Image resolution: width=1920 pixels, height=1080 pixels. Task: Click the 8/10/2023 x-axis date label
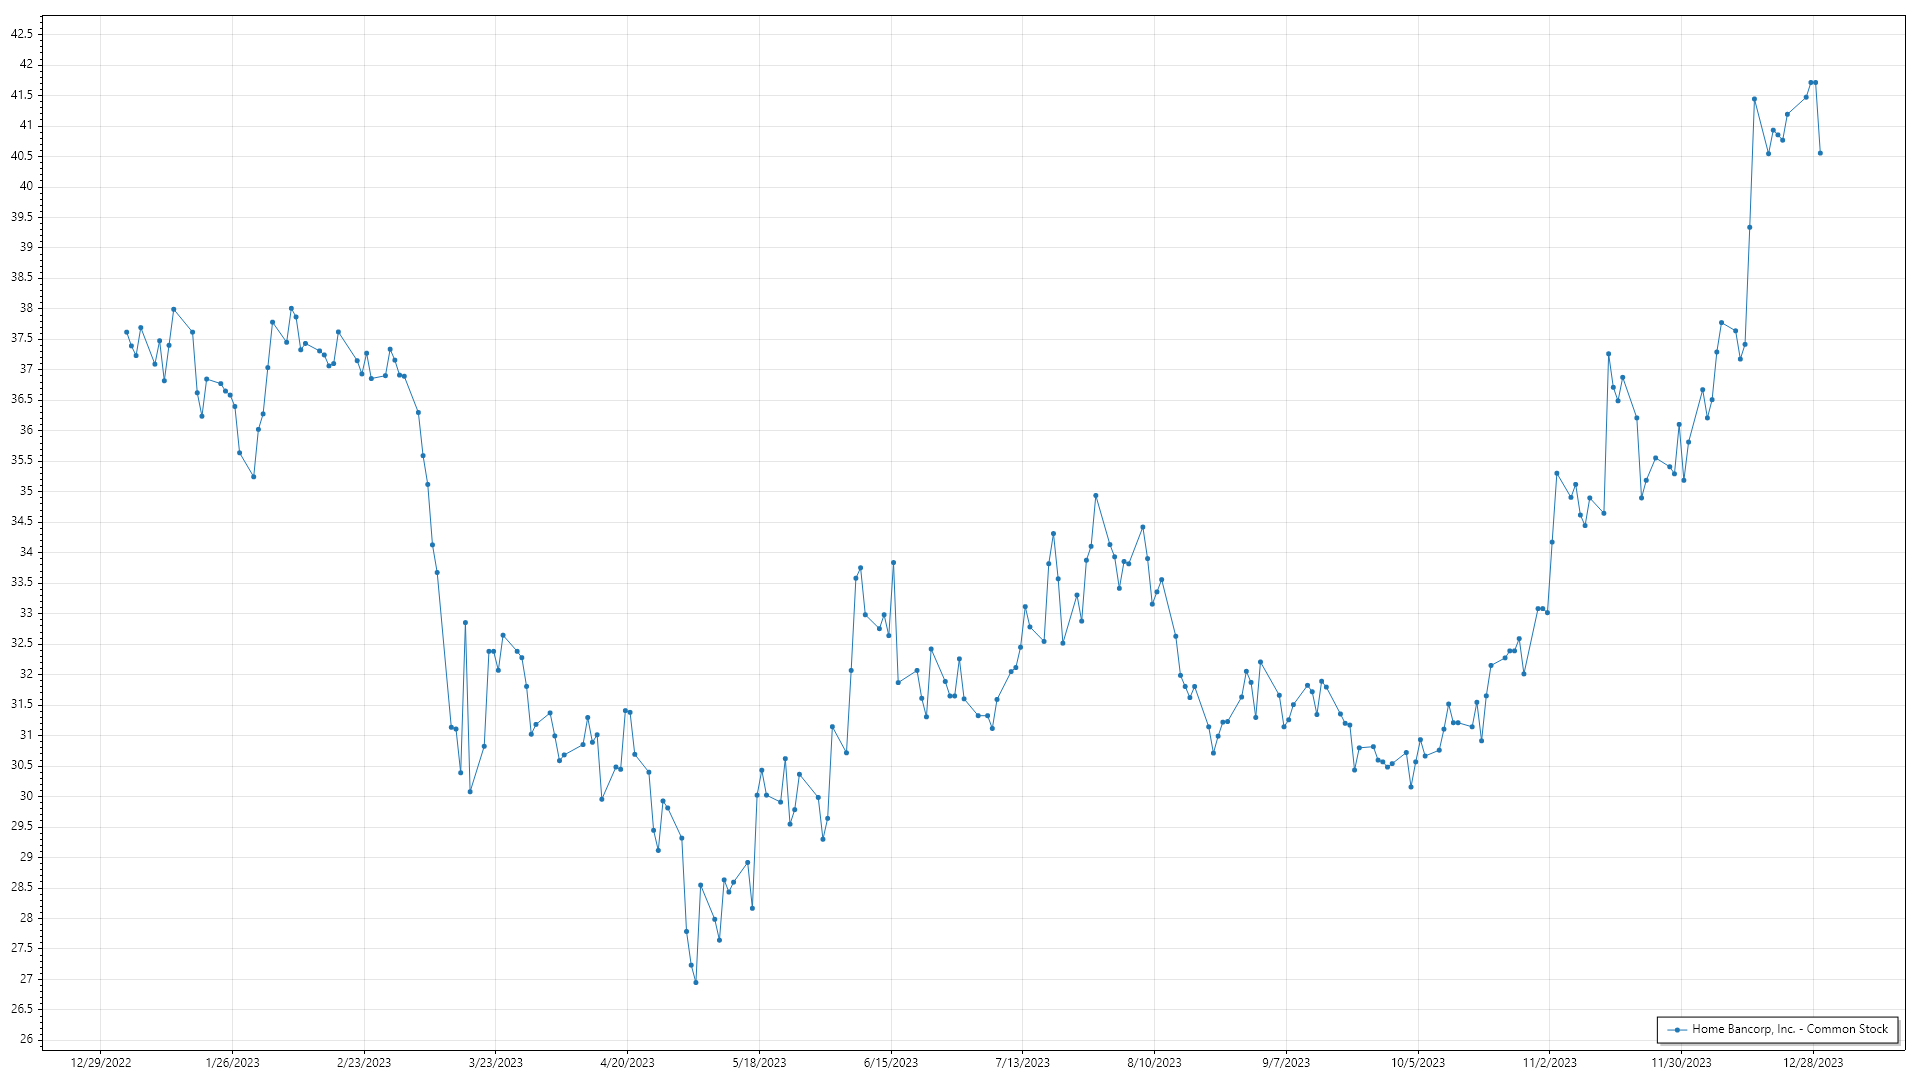[1154, 1063]
